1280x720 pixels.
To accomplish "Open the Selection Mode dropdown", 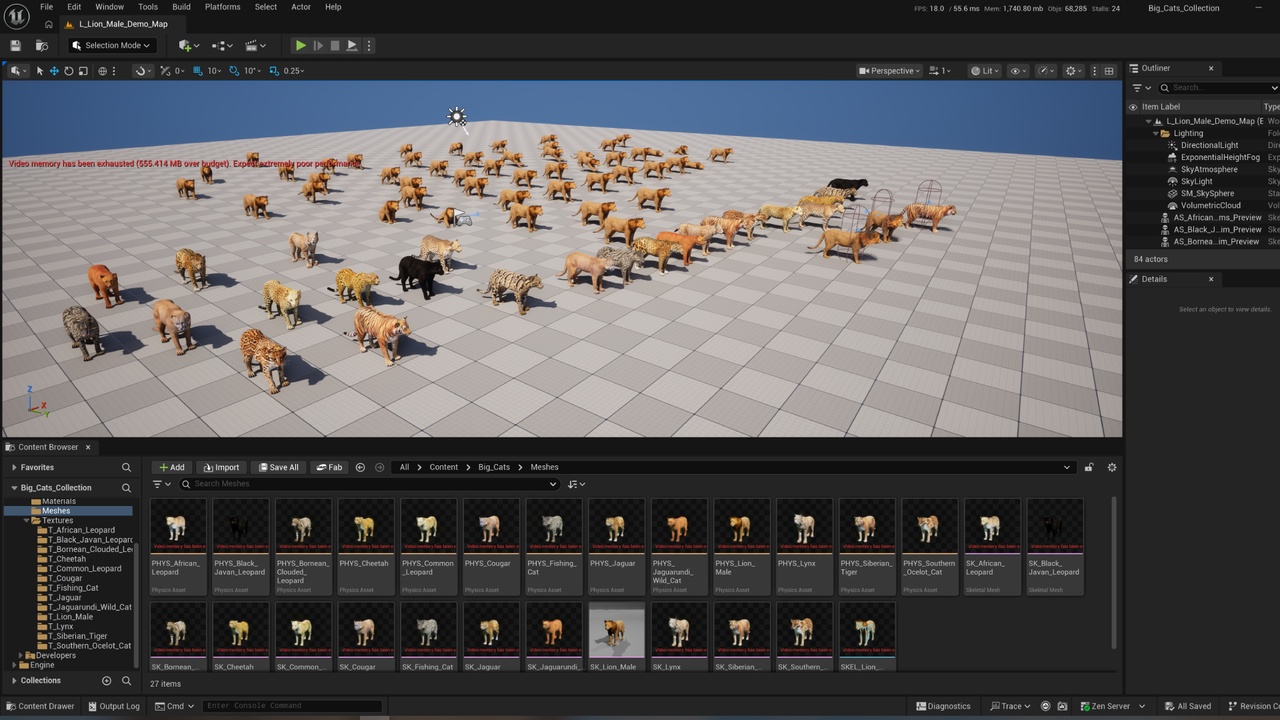I will (111, 45).
